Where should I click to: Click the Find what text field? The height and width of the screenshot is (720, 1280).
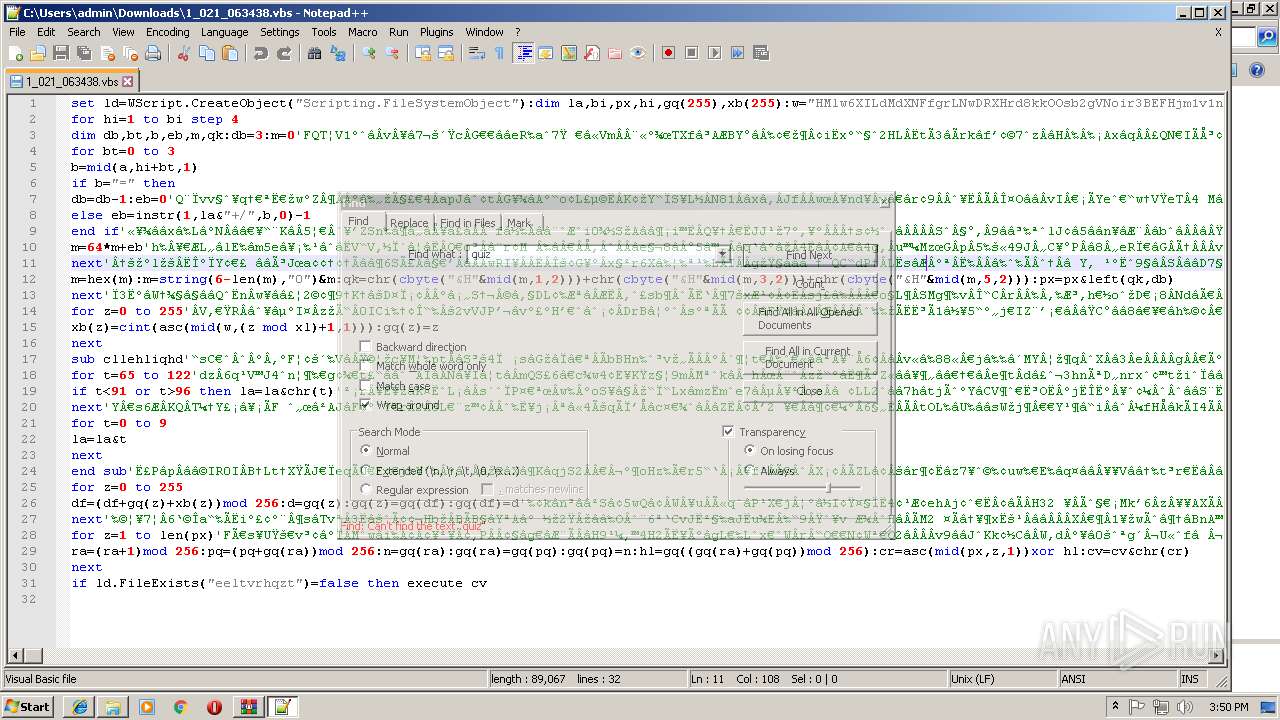tap(590, 254)
